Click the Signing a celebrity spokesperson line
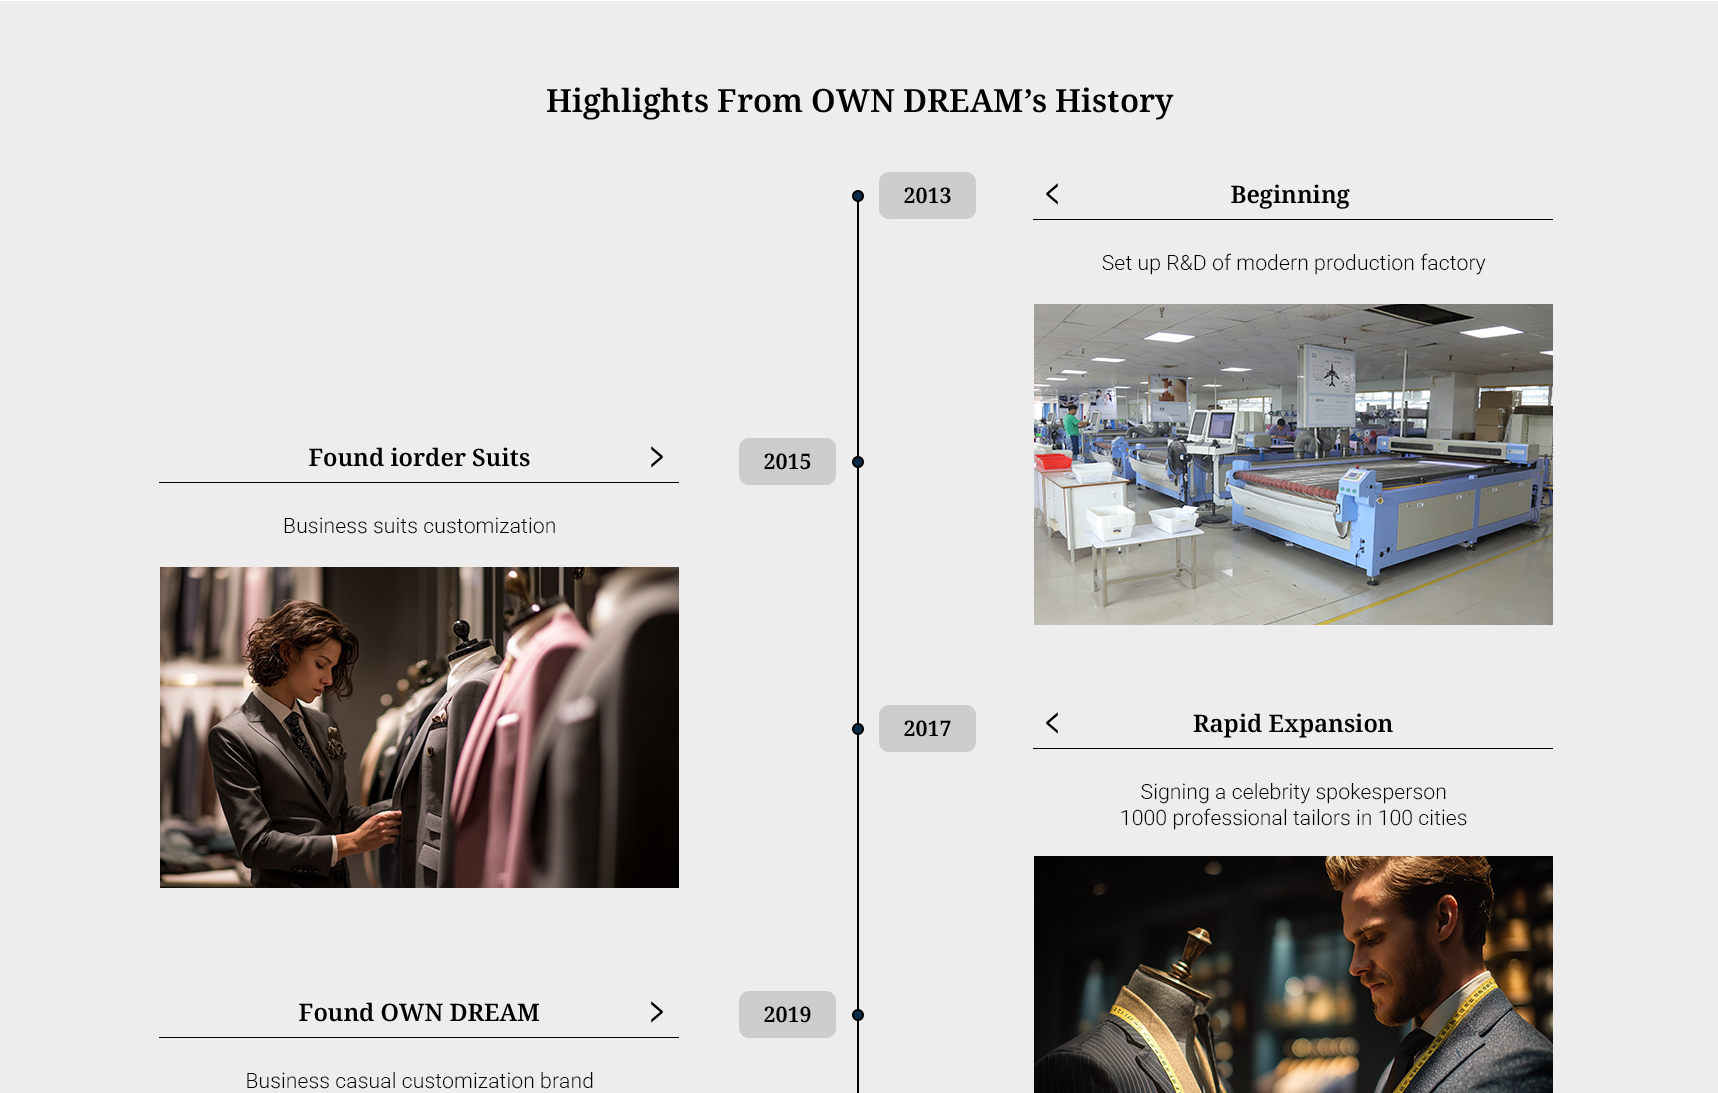This screenshot has height=1093, width=1718. coord(1293,792)
